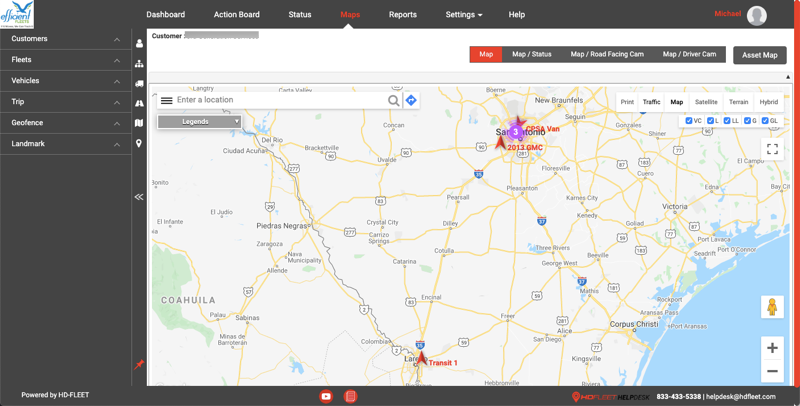Viewport: 800px width, 406px height.
Task: Click the search magnifier icon
Action: coord(393,100)
